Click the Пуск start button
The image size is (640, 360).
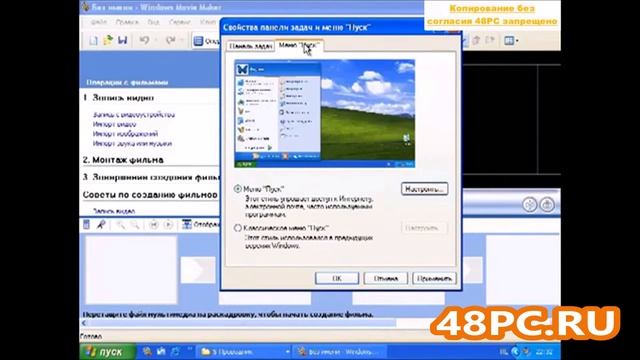coord(108,352)
